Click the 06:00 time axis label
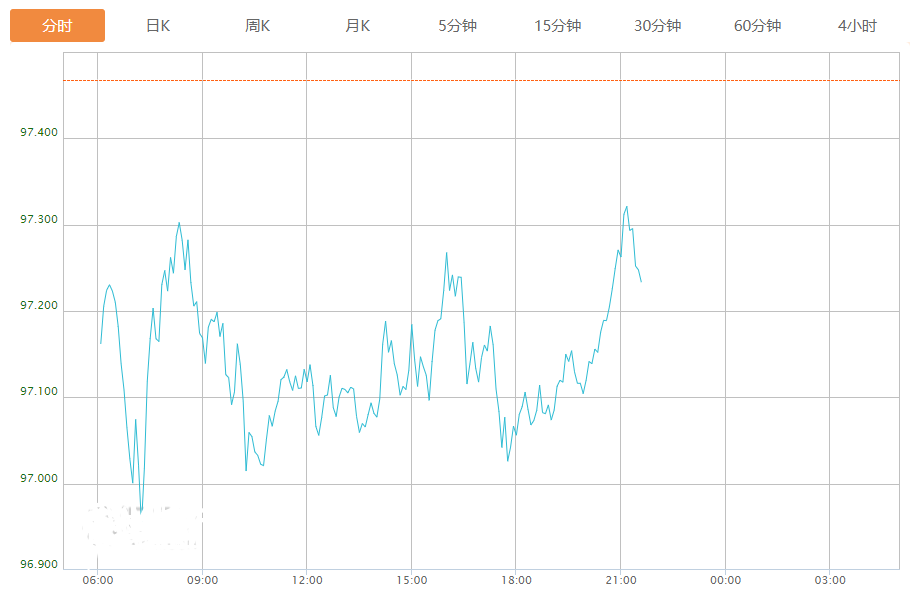 click(x=97, y=580)
